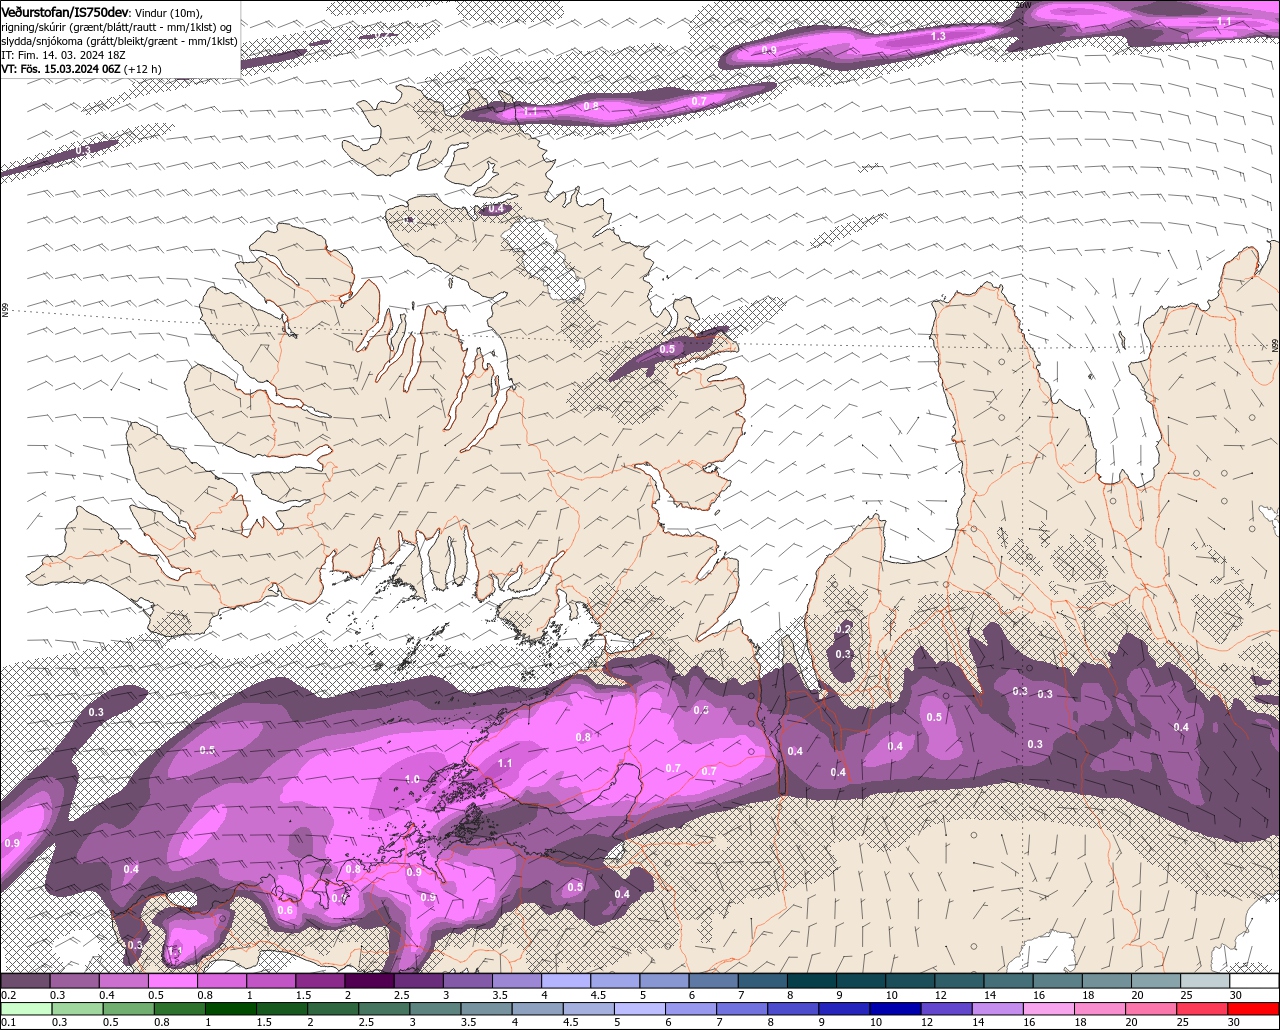
Task: Click the '1.0' precipitation label on the map
Action: tap(411, 779)
